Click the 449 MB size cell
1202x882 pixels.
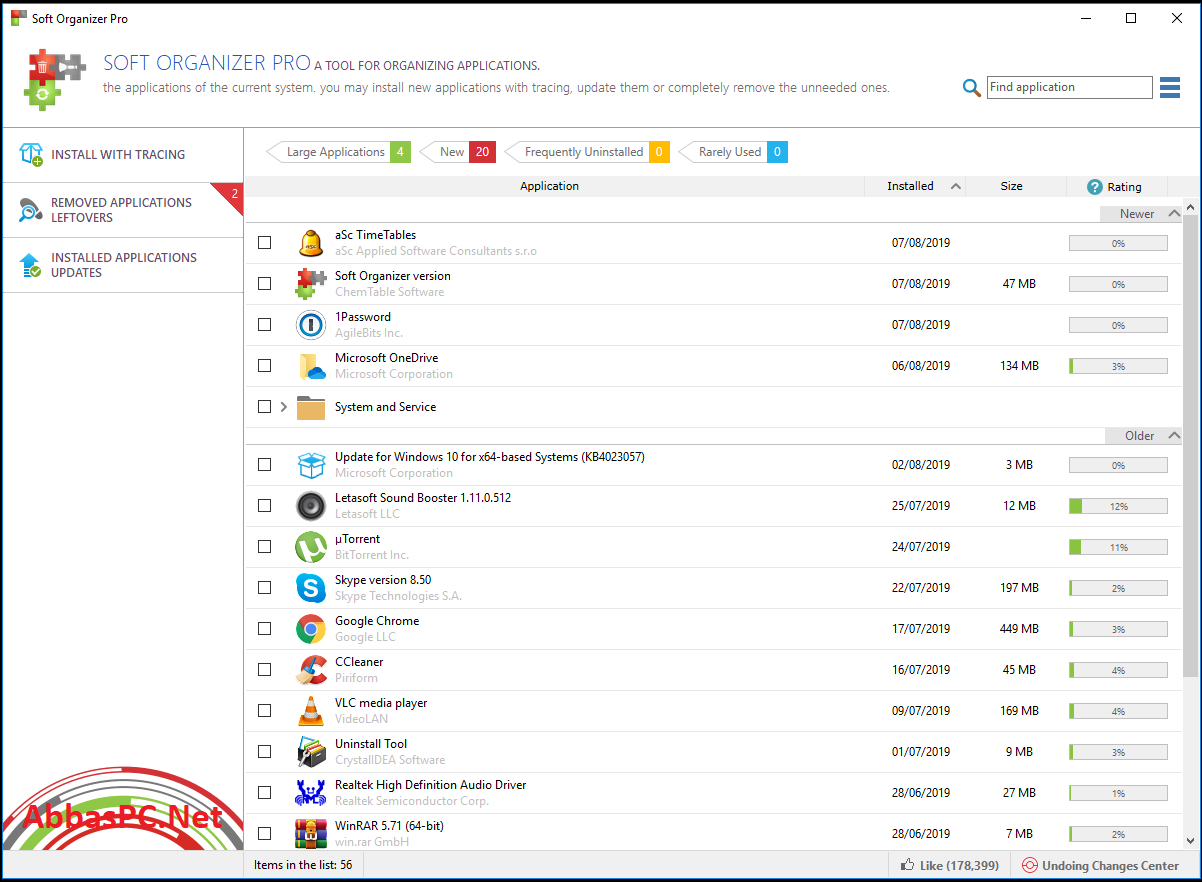click(x=1019, y=629)
